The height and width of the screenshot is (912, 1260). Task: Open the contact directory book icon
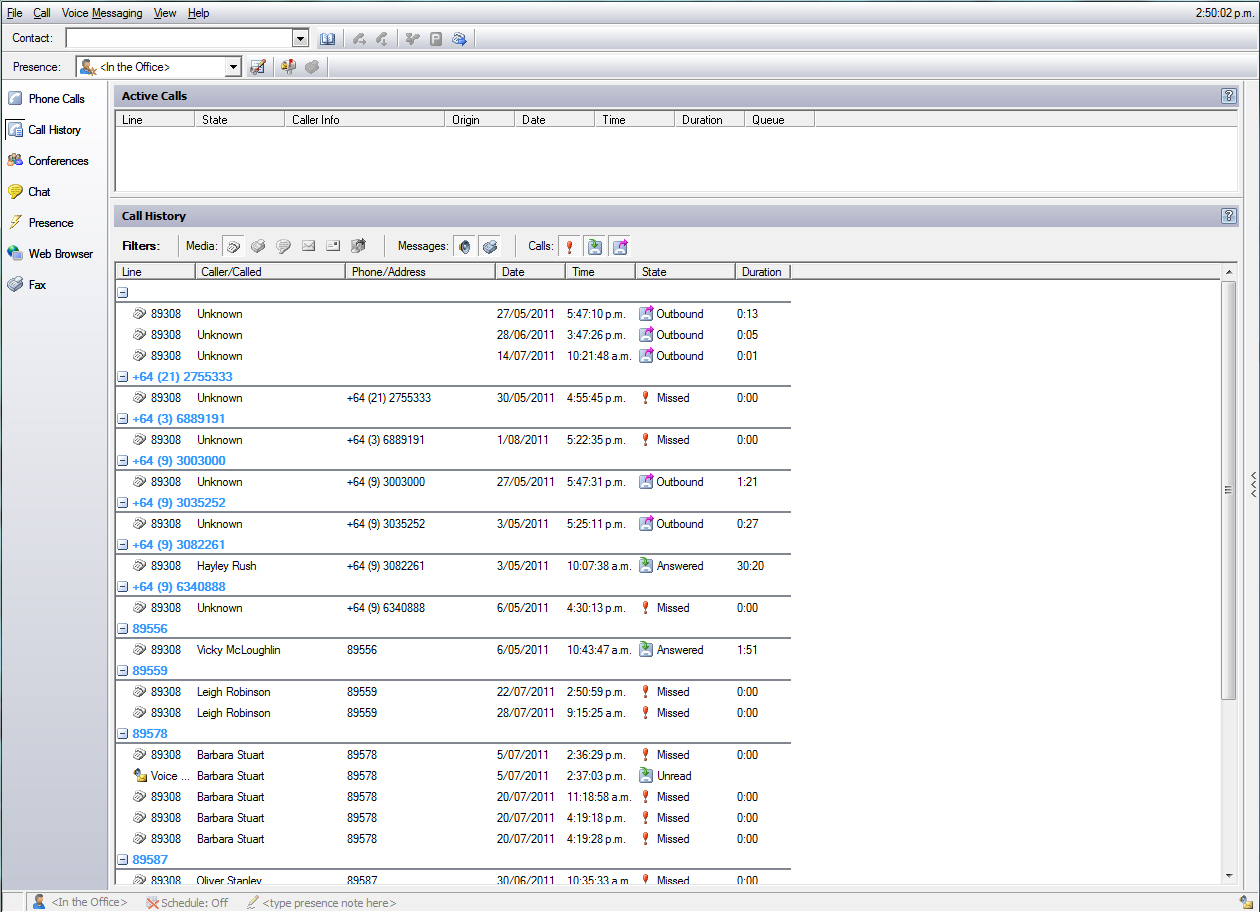click(x=327, y=39)
